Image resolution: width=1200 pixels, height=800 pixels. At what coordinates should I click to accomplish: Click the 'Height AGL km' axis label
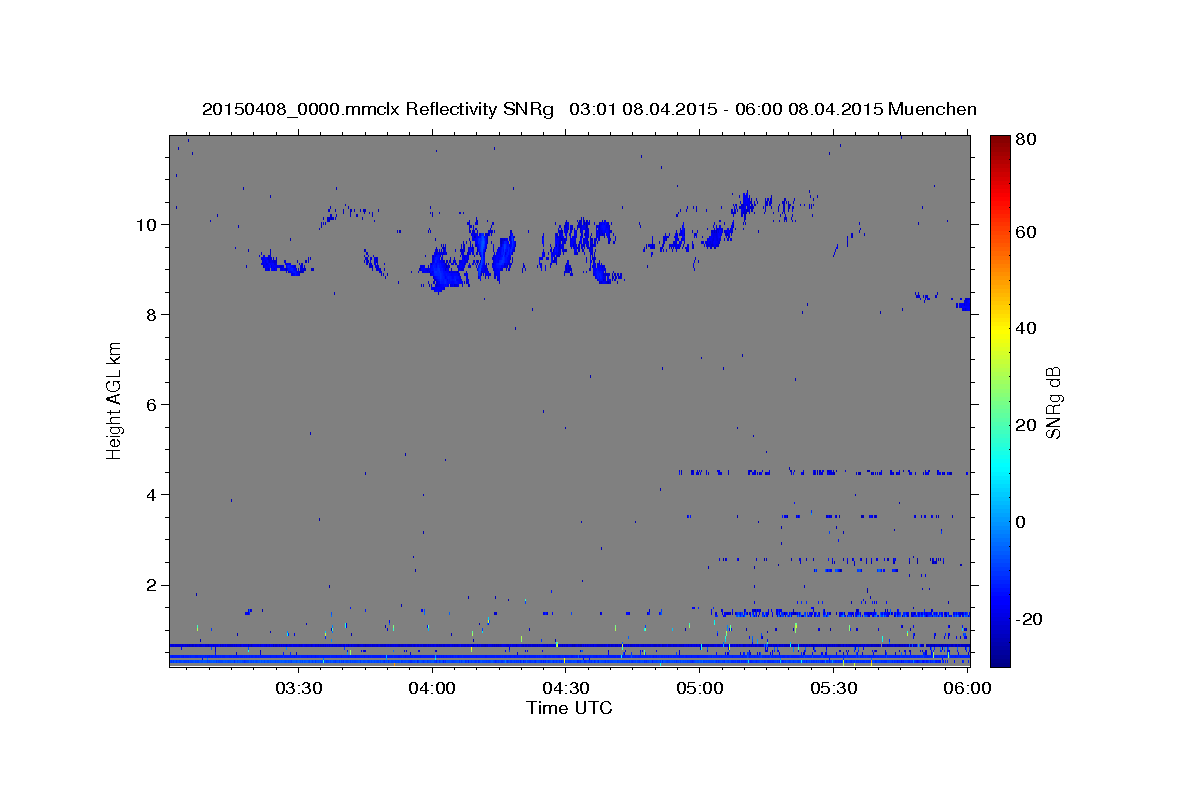coord(115,401)
